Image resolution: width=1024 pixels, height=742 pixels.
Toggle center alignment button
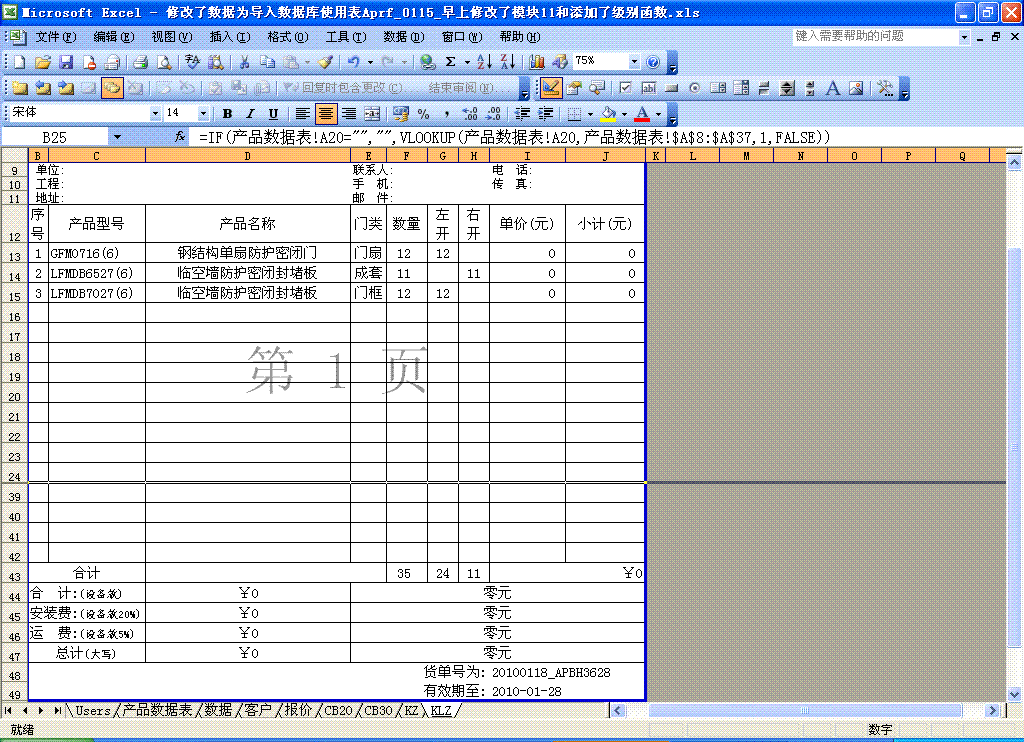point(325,114)
